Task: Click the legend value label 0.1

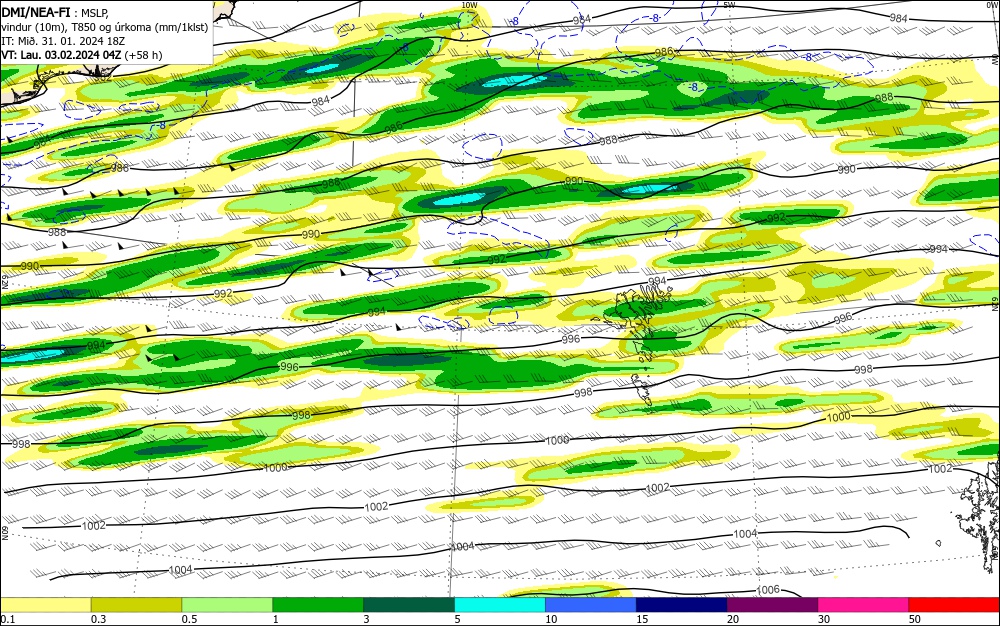Action: tap(8, 619)
